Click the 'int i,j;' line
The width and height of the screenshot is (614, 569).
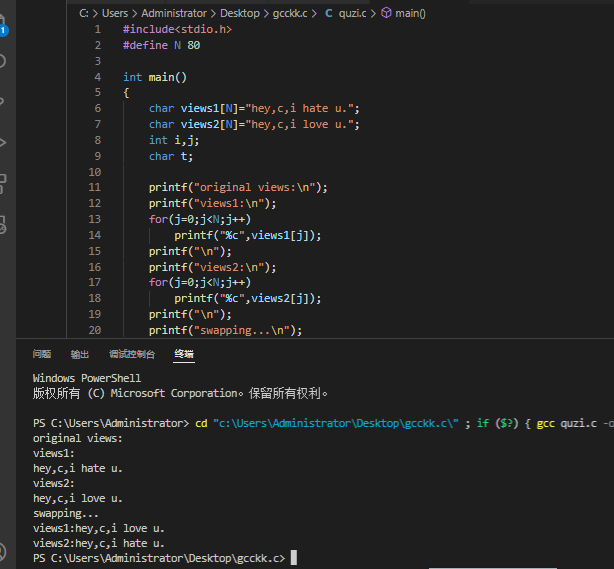(x=174, y=140)
